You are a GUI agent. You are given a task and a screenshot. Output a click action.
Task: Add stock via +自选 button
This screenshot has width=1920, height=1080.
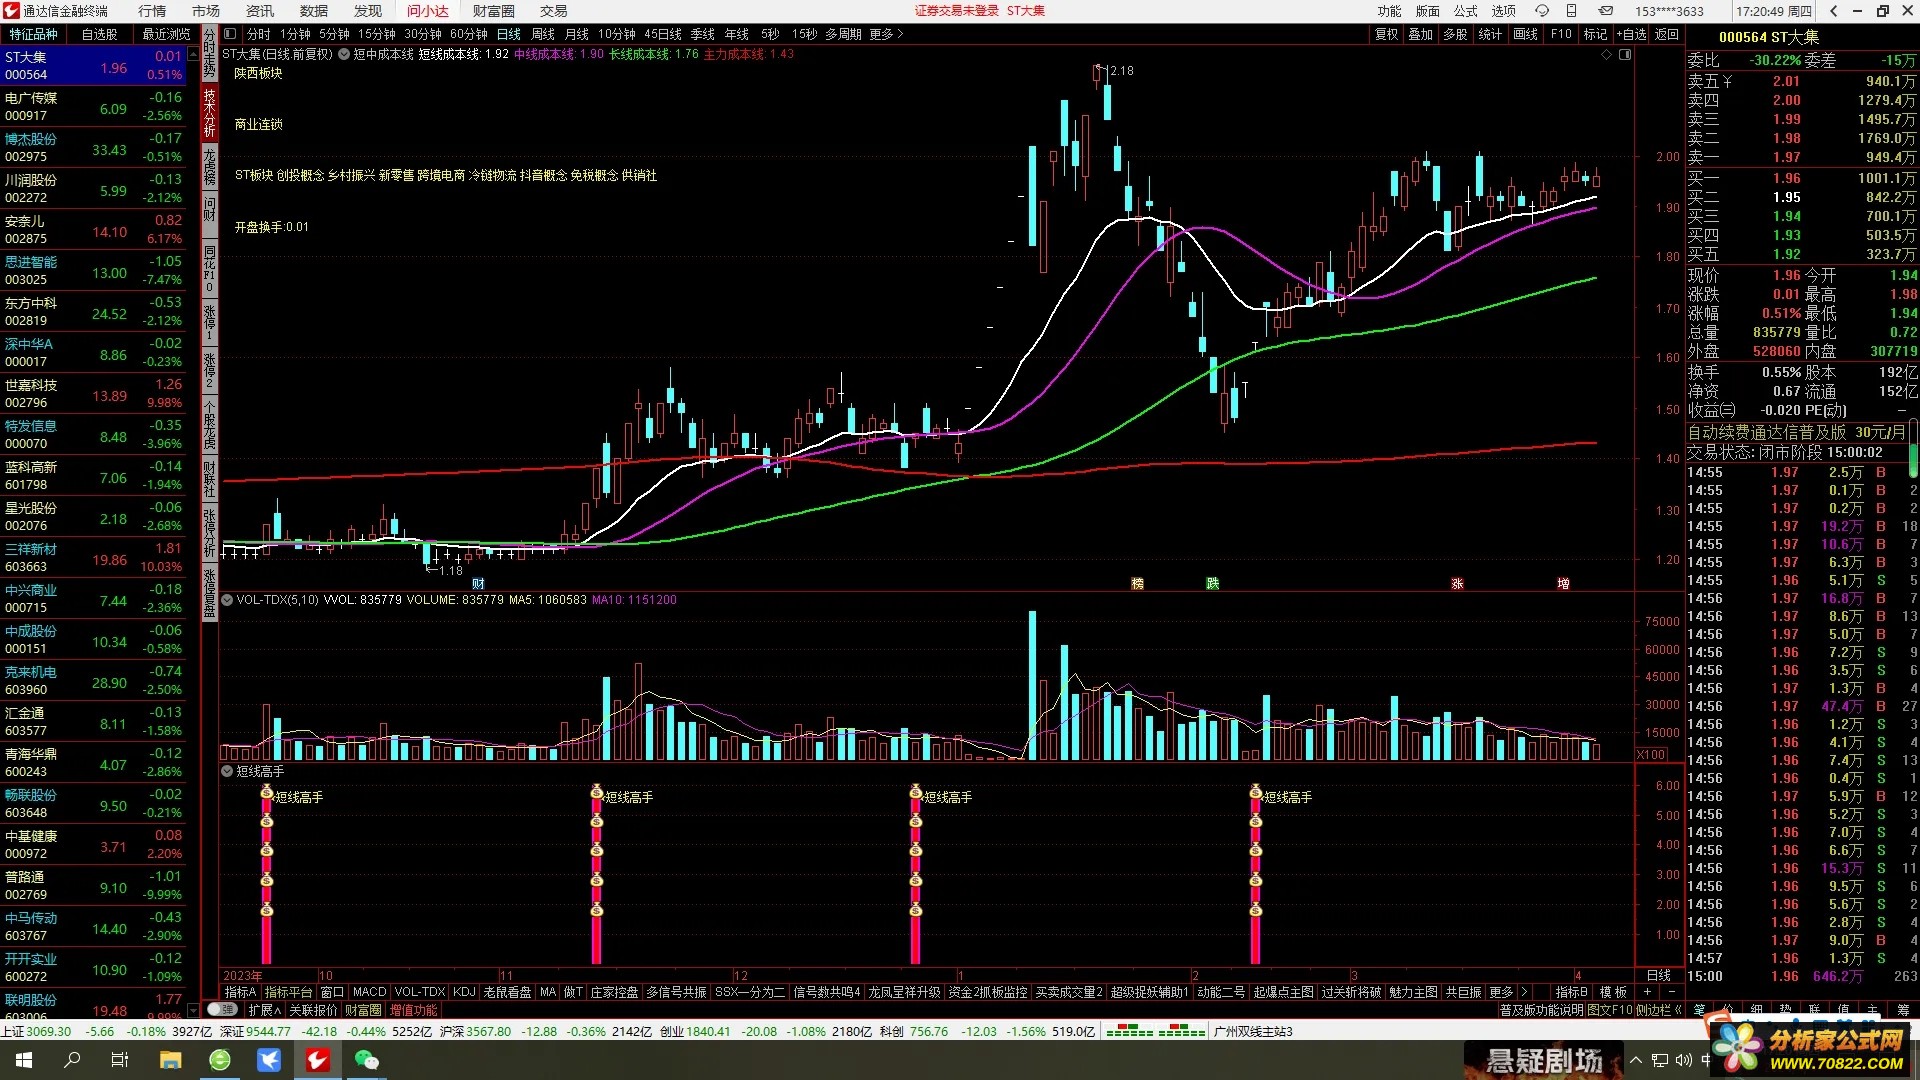(x=1632, y=34)
